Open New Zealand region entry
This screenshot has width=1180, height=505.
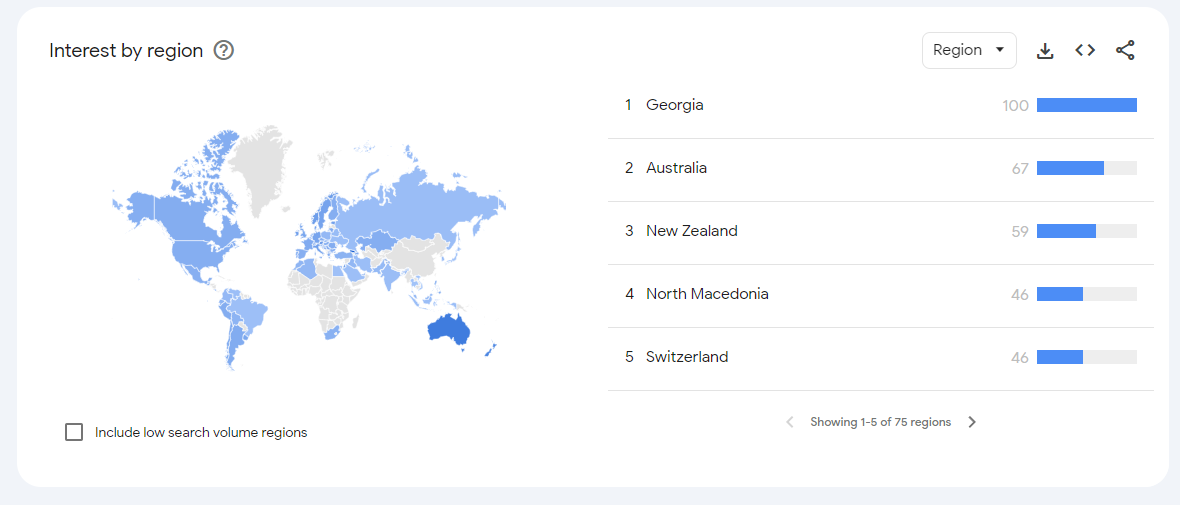[691, 231]
